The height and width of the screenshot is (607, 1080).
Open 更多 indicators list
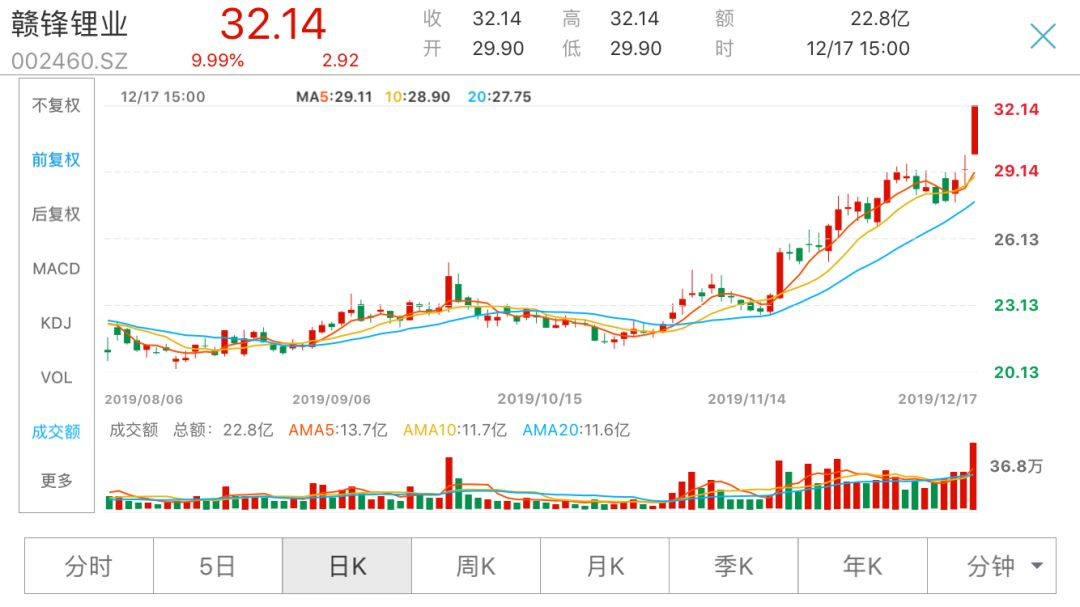[x=56, y=480]
